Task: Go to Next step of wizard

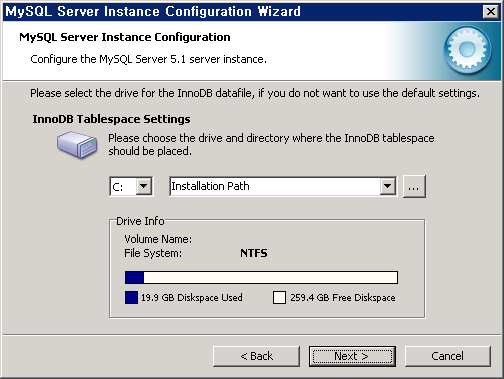Action: (x=352, y=356)
